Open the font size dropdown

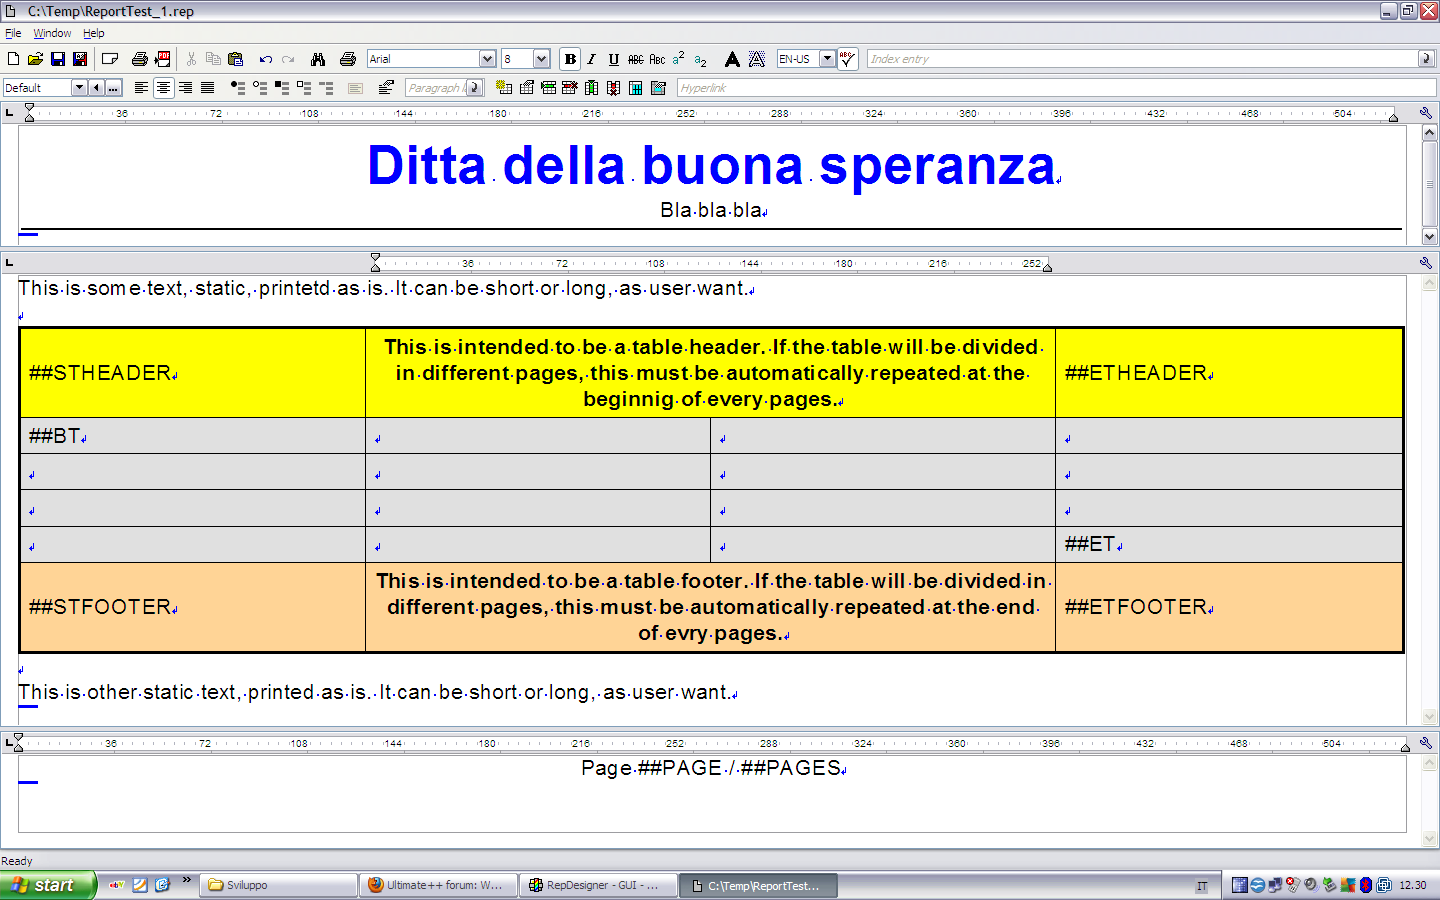pos(541,59)
